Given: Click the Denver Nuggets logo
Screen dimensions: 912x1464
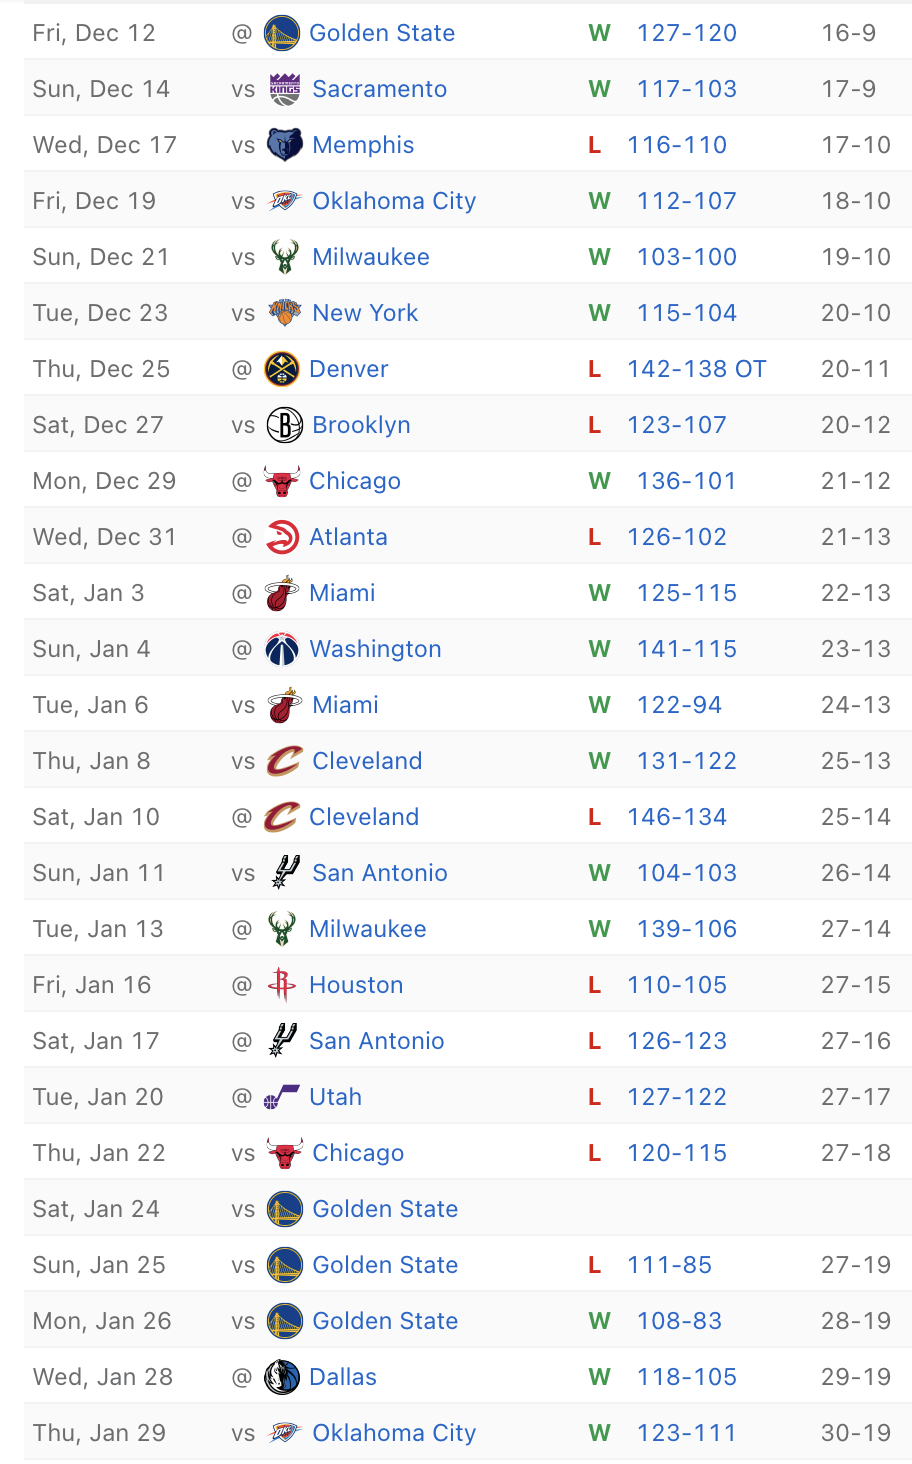Looking at the screenshot, I should 282,369.
